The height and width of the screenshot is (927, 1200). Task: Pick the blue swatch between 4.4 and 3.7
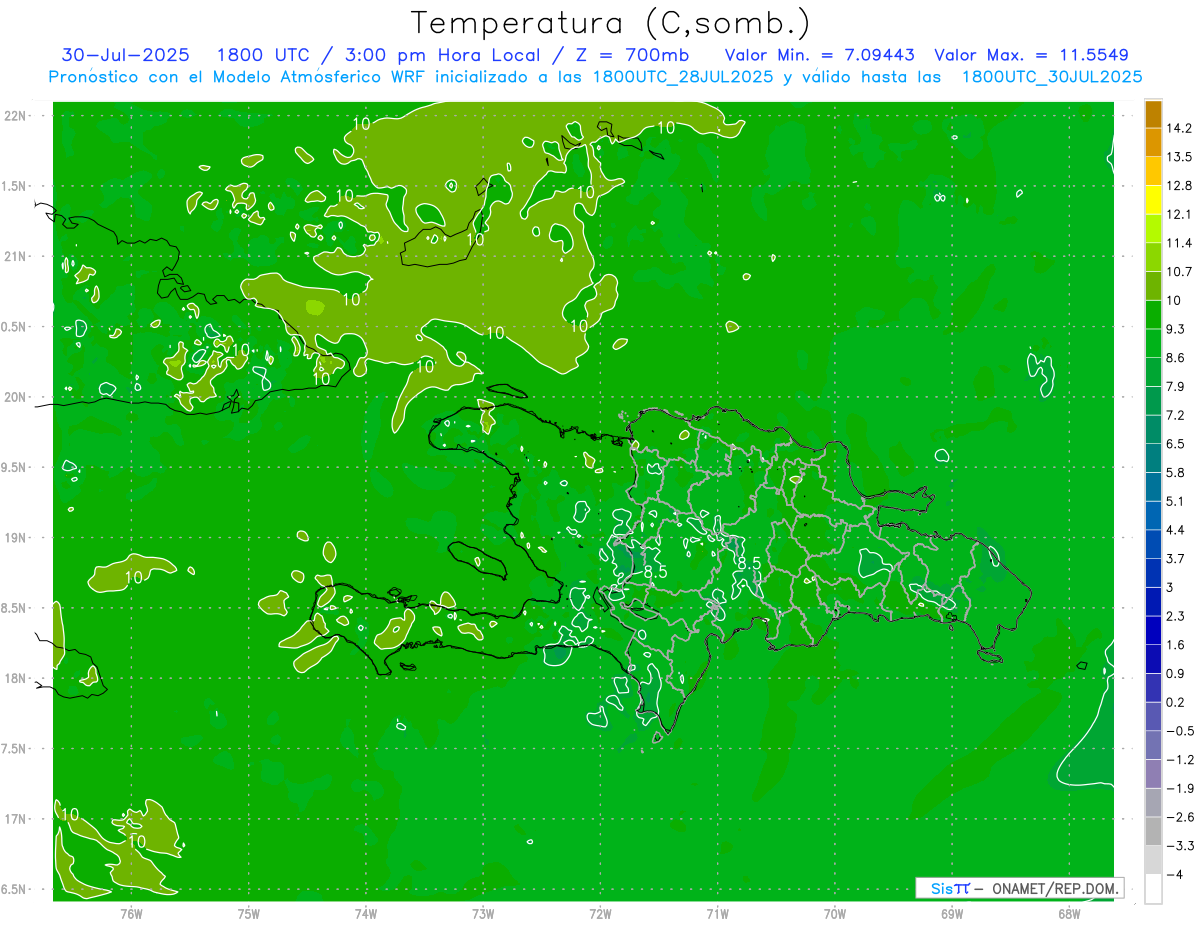(1153, 544)
